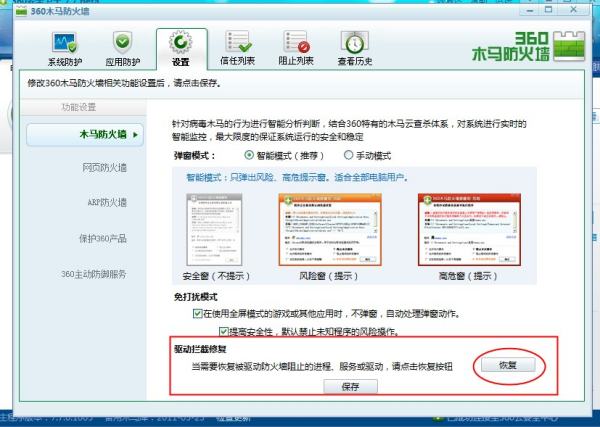The image size is (600, 427).
Task: Click the blue 智能模式 description text
Action: [x=297, y=178]
